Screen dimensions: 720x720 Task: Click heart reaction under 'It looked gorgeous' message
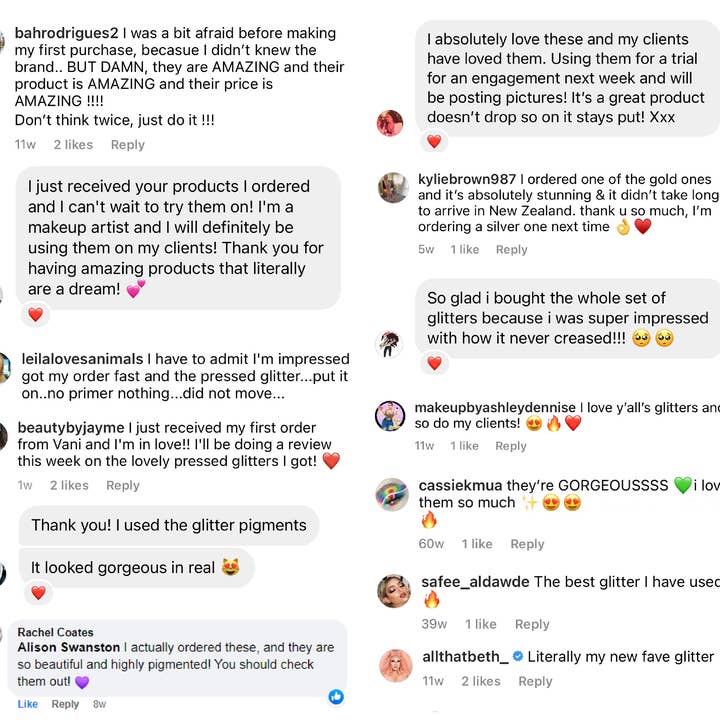click(x=38, y=593)
